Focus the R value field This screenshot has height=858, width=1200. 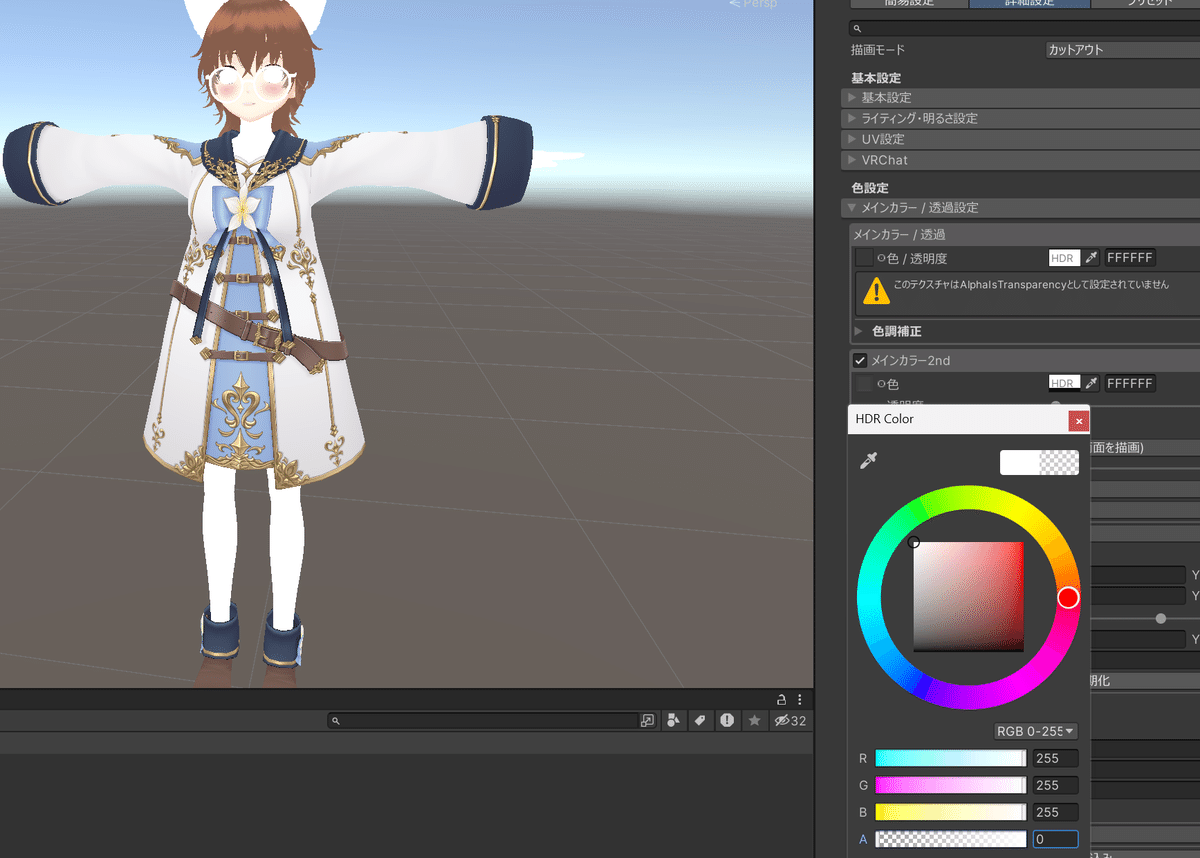click(x=1056, y=758)
